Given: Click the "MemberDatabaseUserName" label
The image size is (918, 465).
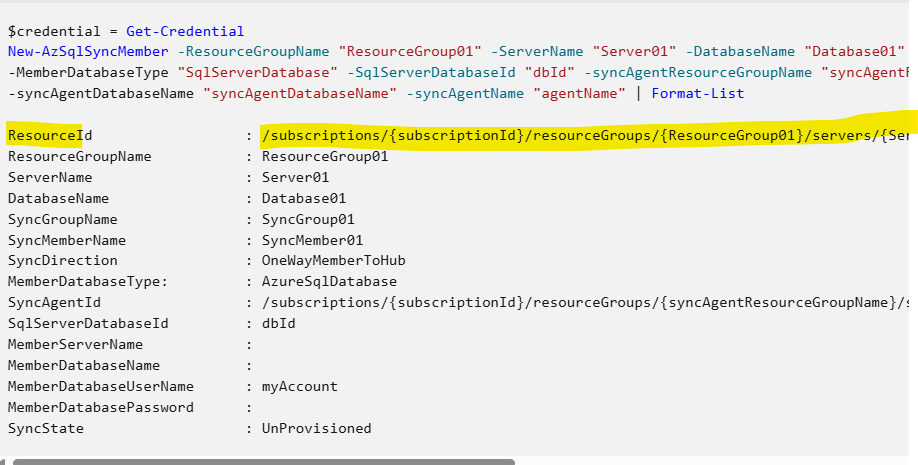Looking at the screenshot, I should 101,387.
